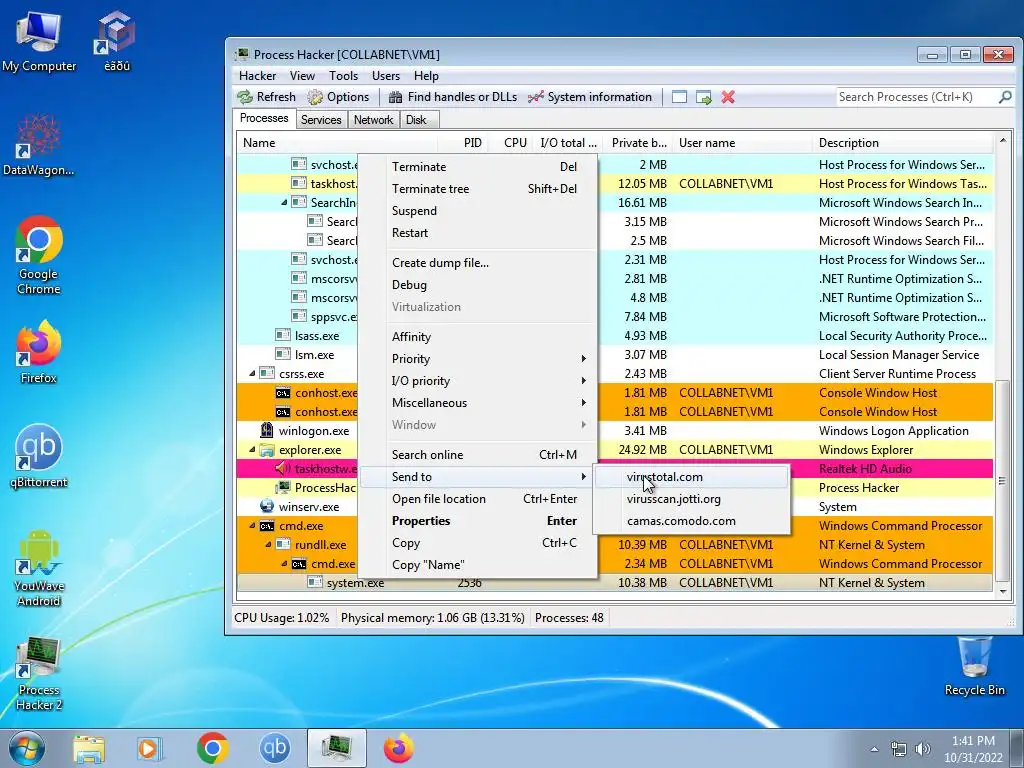Send process to virustotal.com
This screenshot has width=1024, height=768.
point(691,477)
